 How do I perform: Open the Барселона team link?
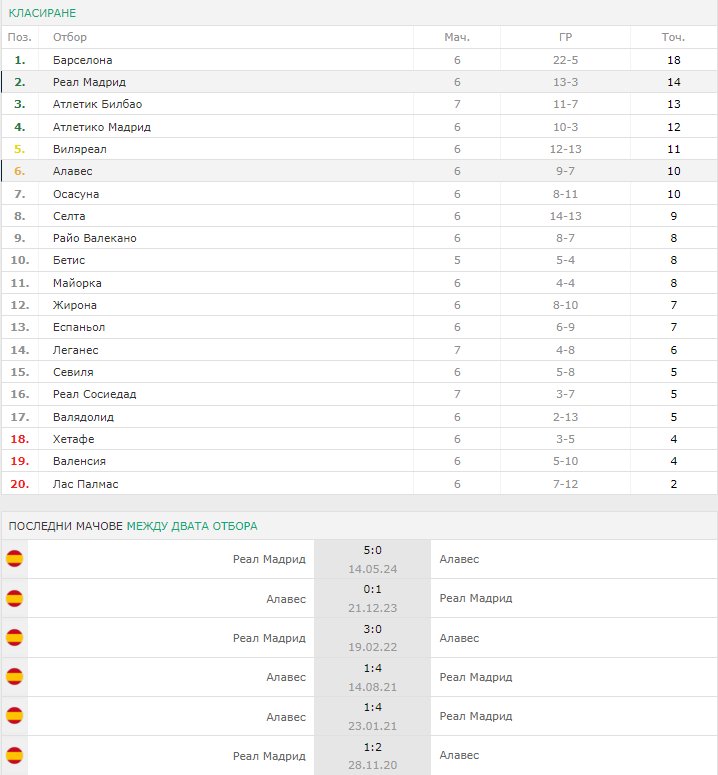pyautogui.click(x=83, y=60)
